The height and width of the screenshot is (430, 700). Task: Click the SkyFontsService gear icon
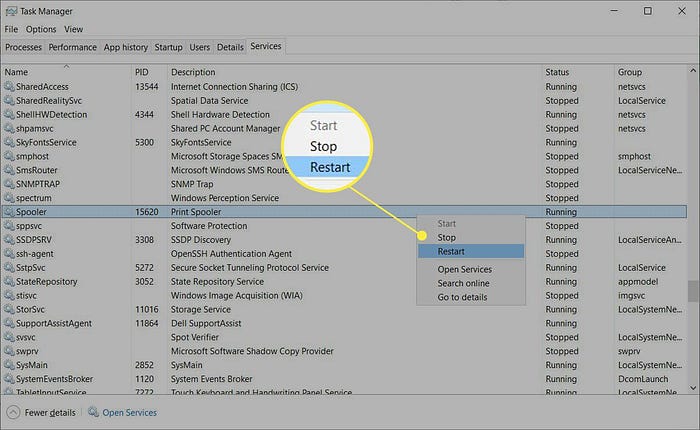click(x=9, y=142)
